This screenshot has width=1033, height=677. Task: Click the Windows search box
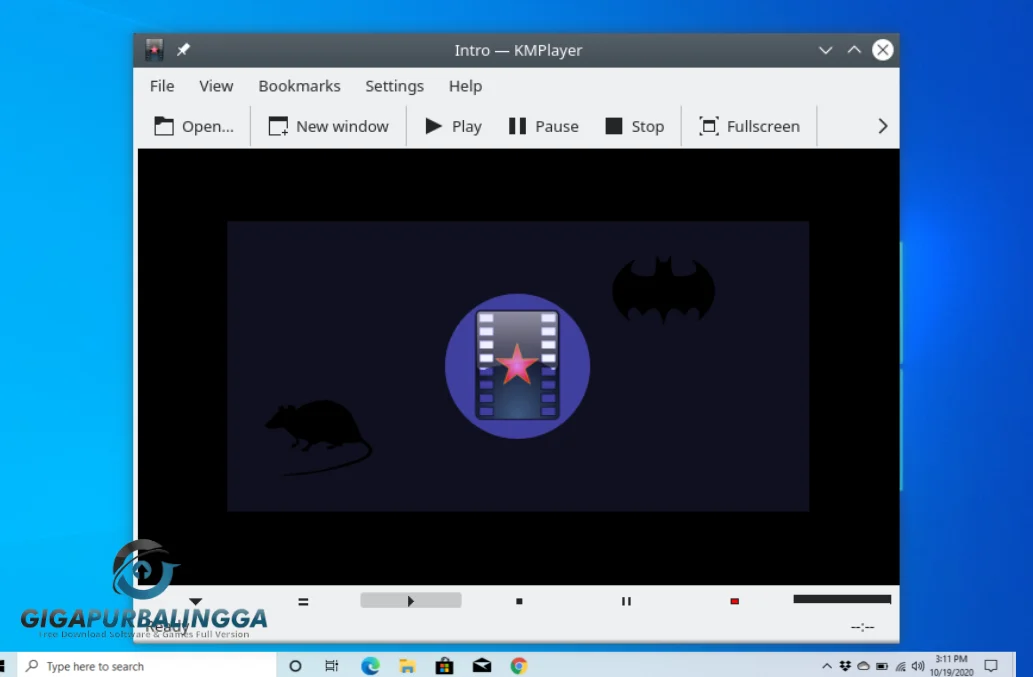146,666
